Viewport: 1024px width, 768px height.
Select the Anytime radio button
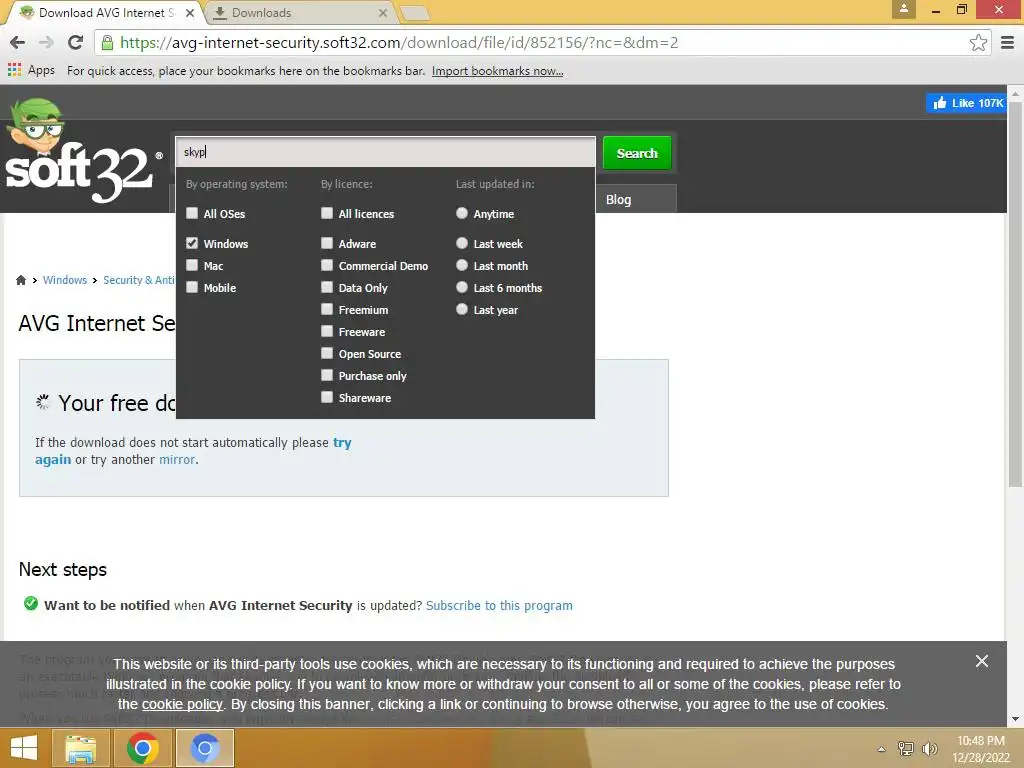point(462,213)
